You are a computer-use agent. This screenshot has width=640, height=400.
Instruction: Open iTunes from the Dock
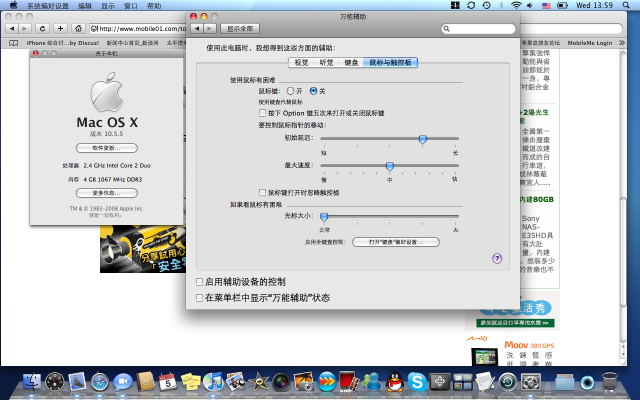tap(213, 382)
